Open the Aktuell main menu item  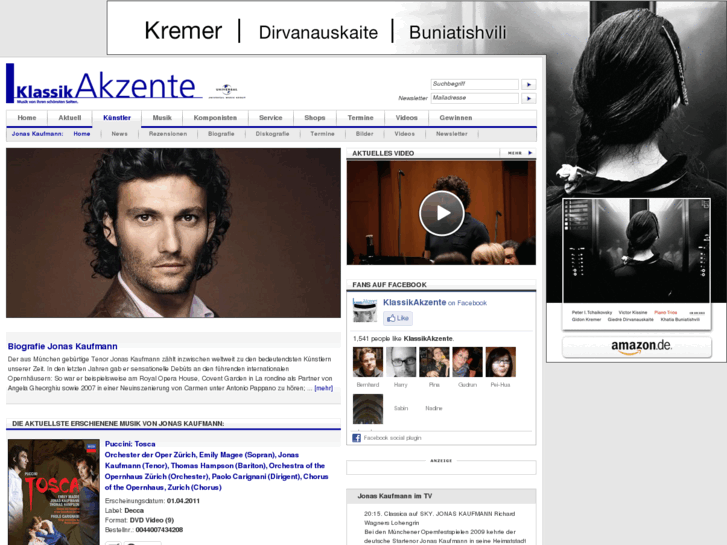click(x=70, y=118)
